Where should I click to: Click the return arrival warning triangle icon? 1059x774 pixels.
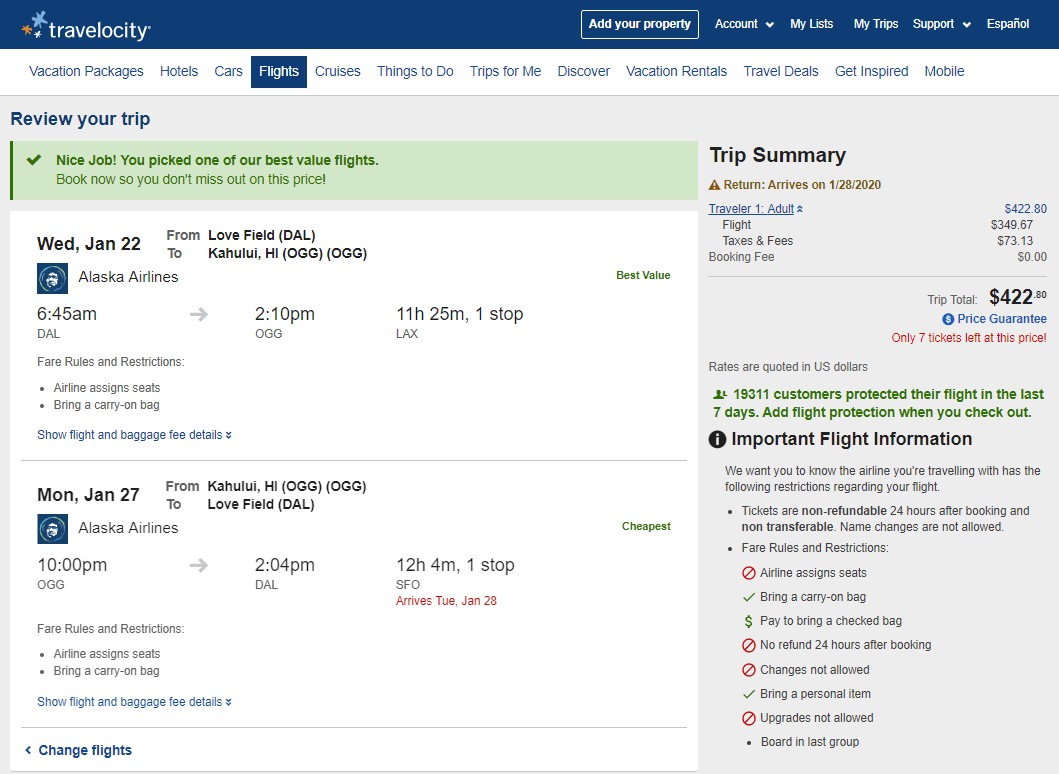pos(714,184)
